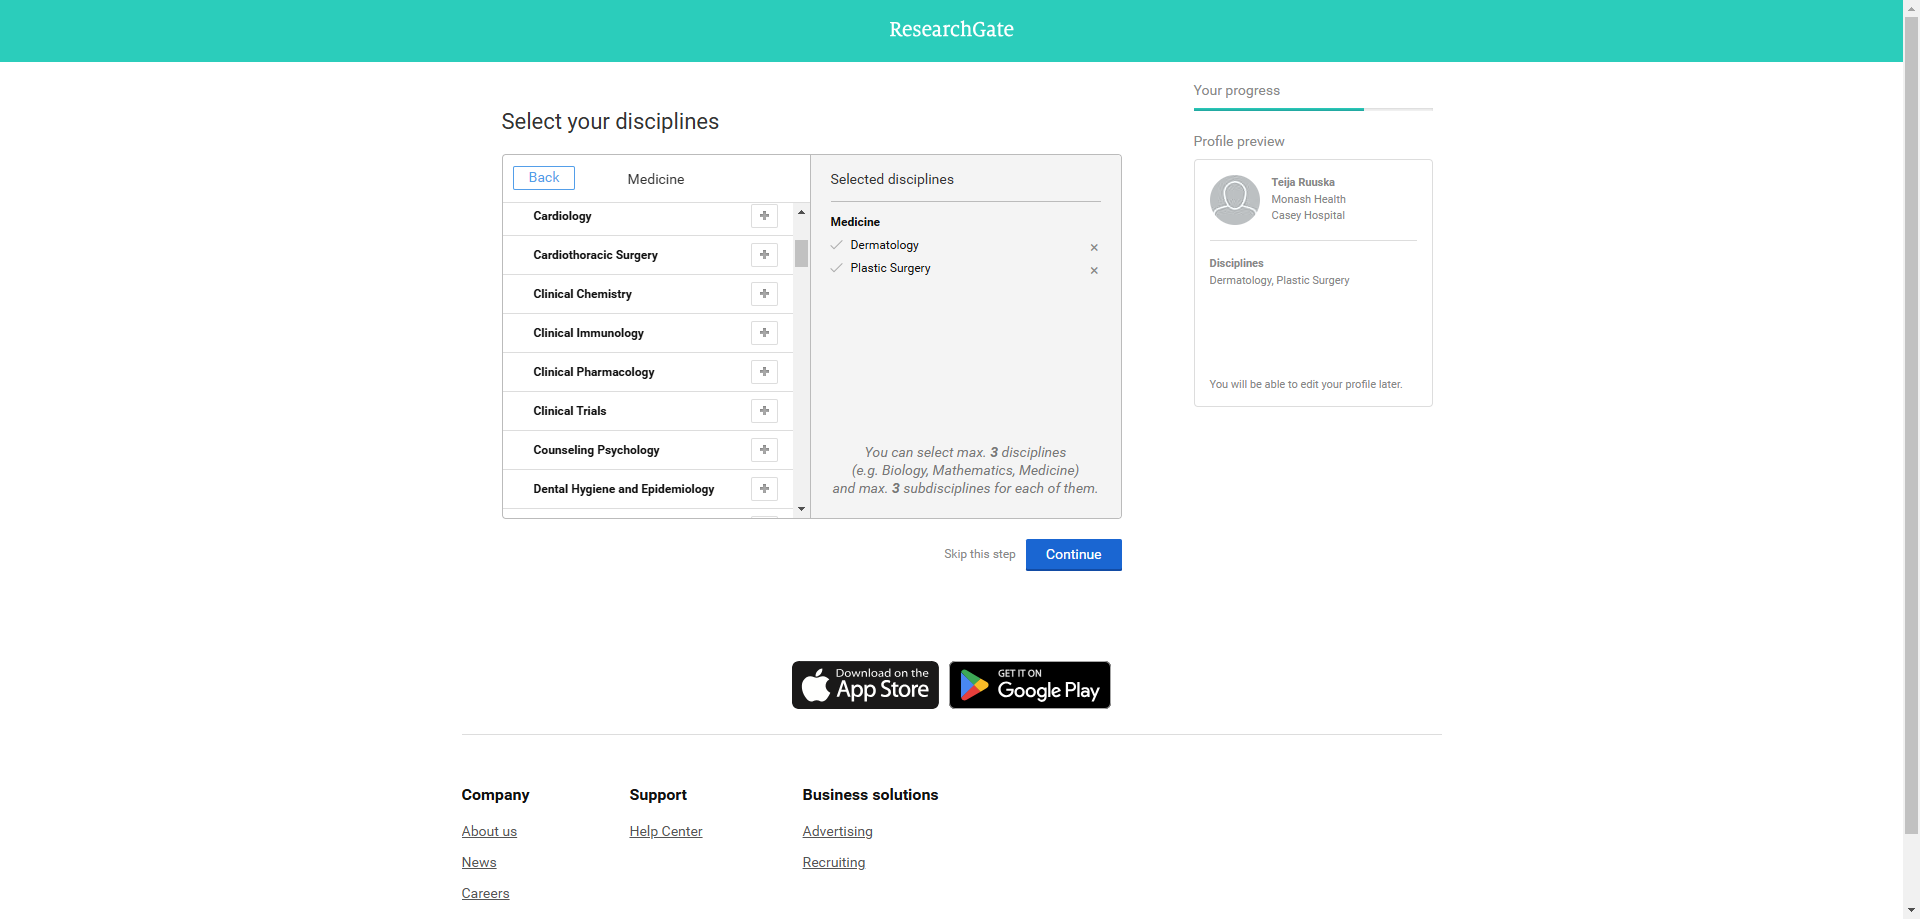Select the Cardiology row text
The height and width of the screenshot is (919, 1920).
[x=562, y=216]
